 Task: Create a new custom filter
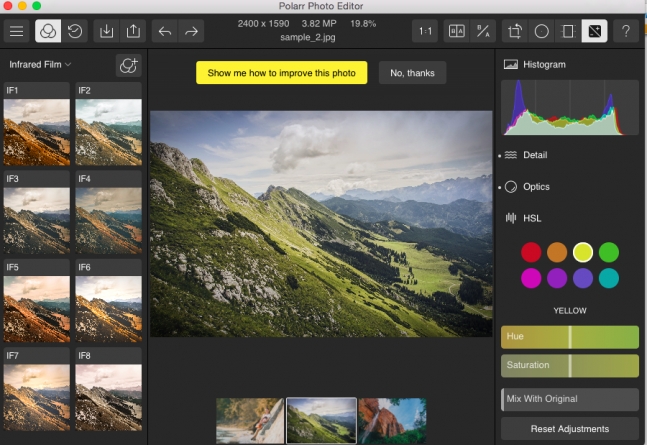pos(128,65)
